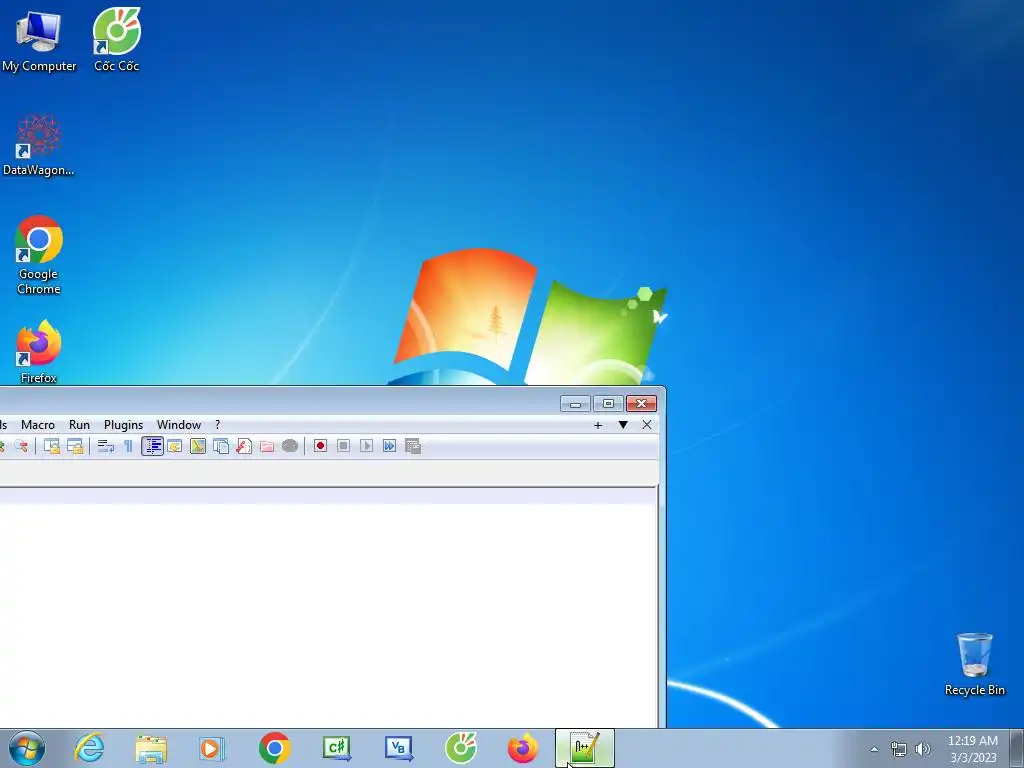Viewport: 1024px width, 768px height.
Task: Open the VB taskbar icon
Action: [398, 748]
